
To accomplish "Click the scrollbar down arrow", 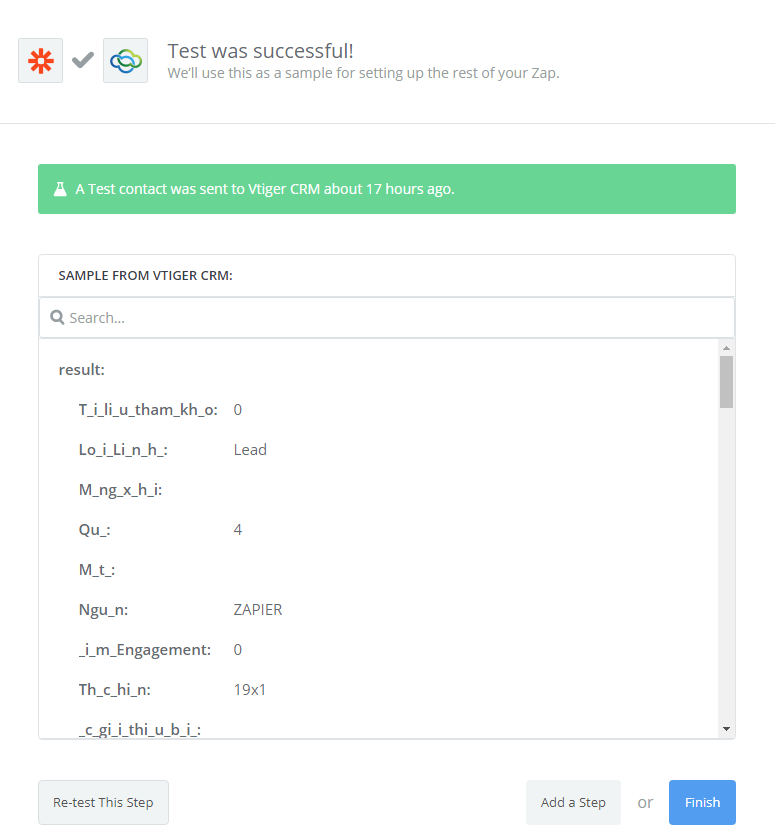I will pos(726,729).
